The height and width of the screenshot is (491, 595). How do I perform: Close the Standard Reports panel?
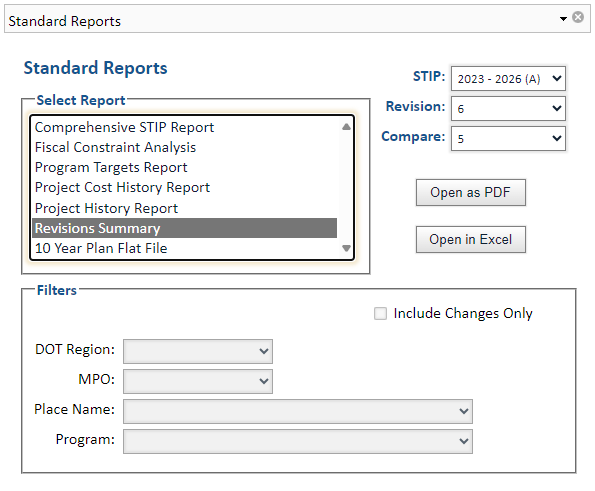pos(578,17)
